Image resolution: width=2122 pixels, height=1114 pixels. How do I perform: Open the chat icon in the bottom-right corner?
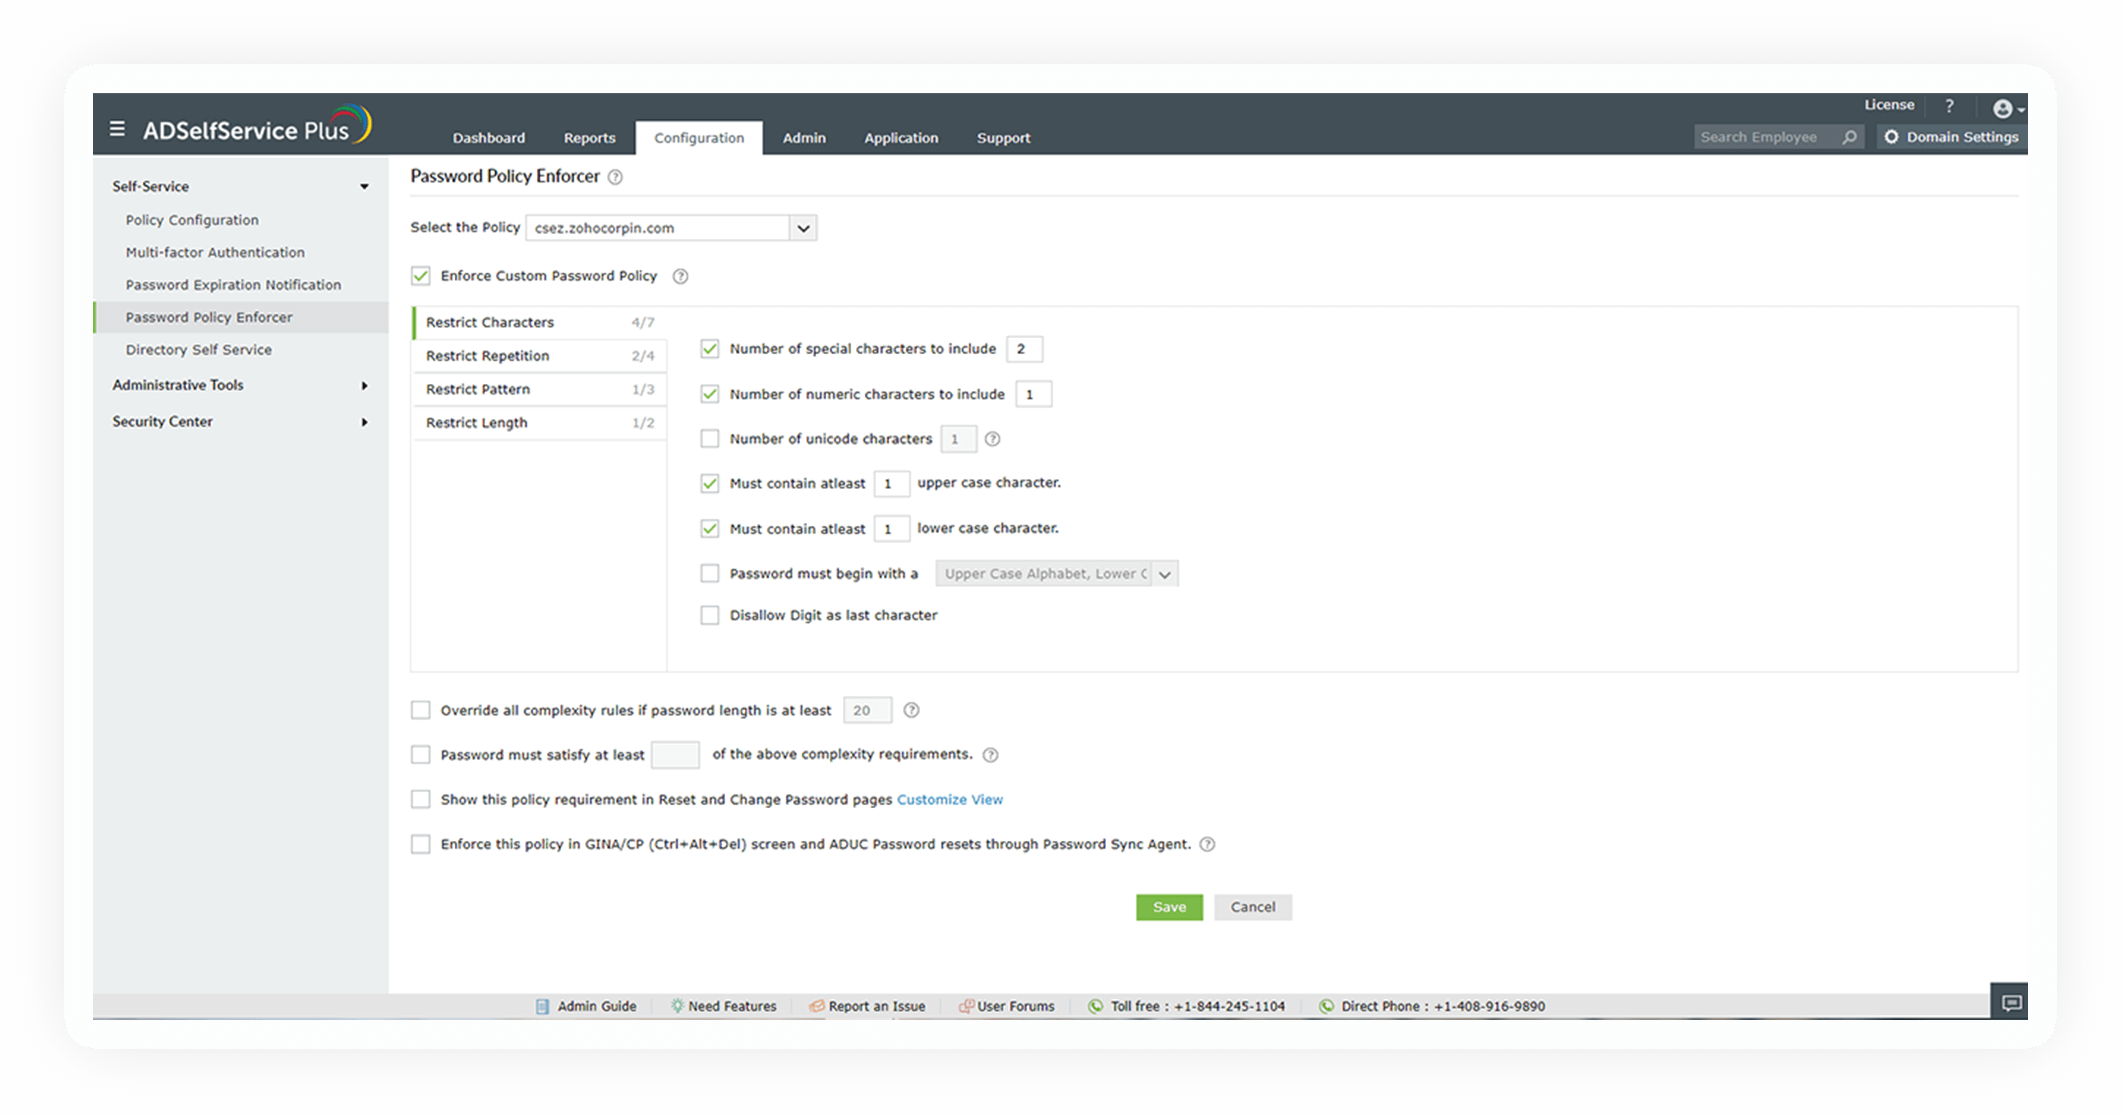click(x=2010, y=1002)
